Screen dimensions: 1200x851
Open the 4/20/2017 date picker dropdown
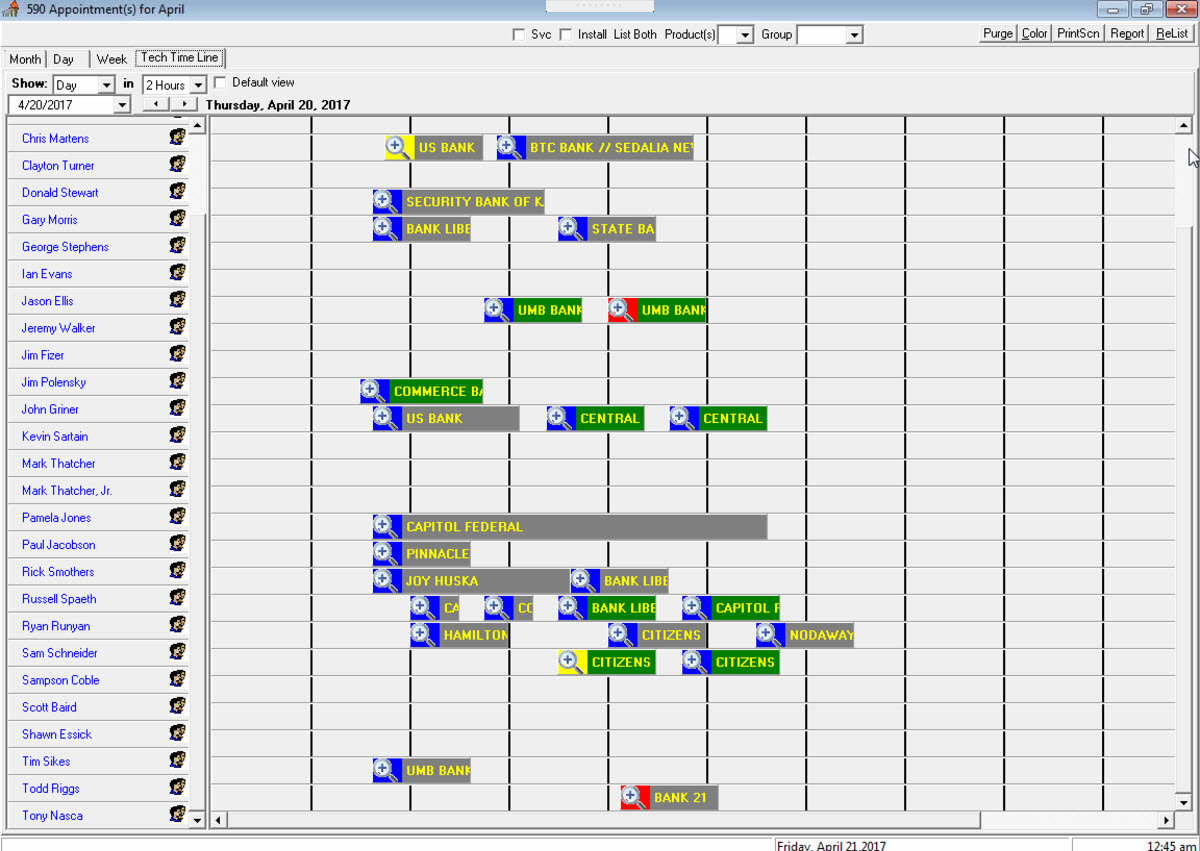tap(122, 104)
